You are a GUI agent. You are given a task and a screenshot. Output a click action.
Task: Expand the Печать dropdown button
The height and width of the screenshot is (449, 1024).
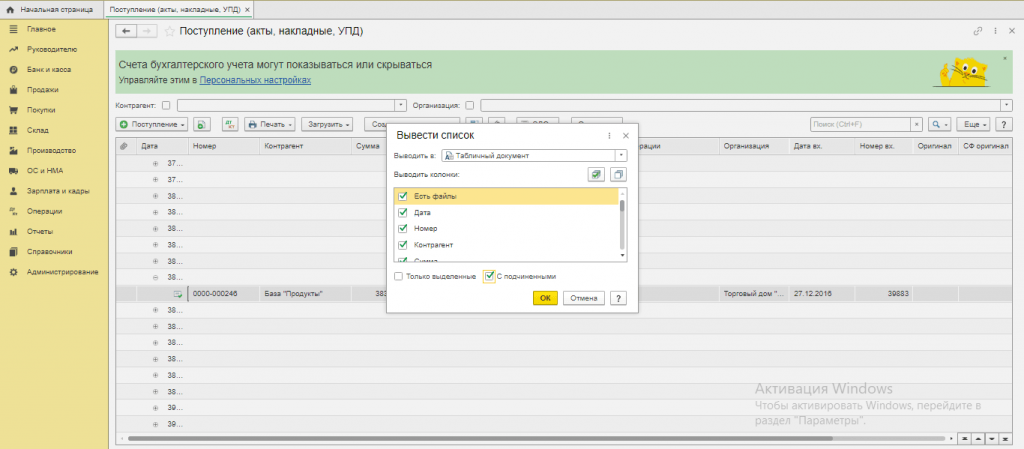[270, 124]
